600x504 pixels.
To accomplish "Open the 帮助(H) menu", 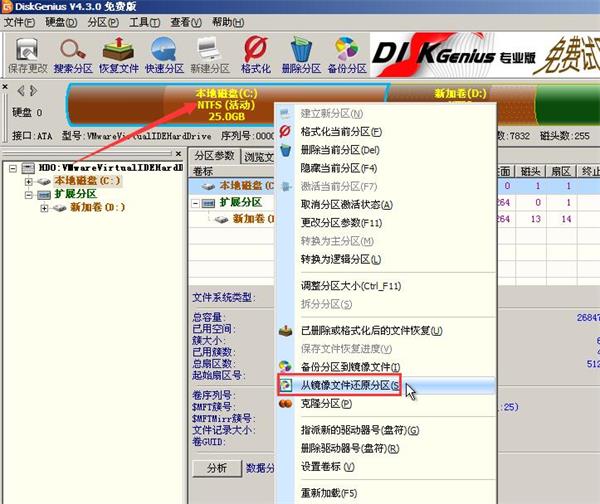I will tap(228, 22).
